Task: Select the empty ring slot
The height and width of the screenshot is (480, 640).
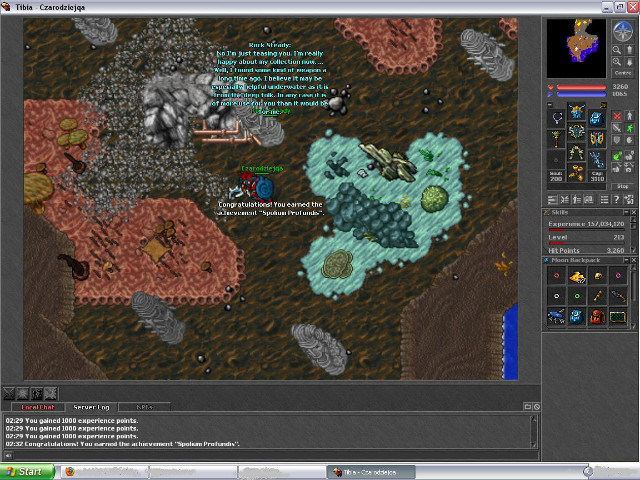Action: click(557, 158)
